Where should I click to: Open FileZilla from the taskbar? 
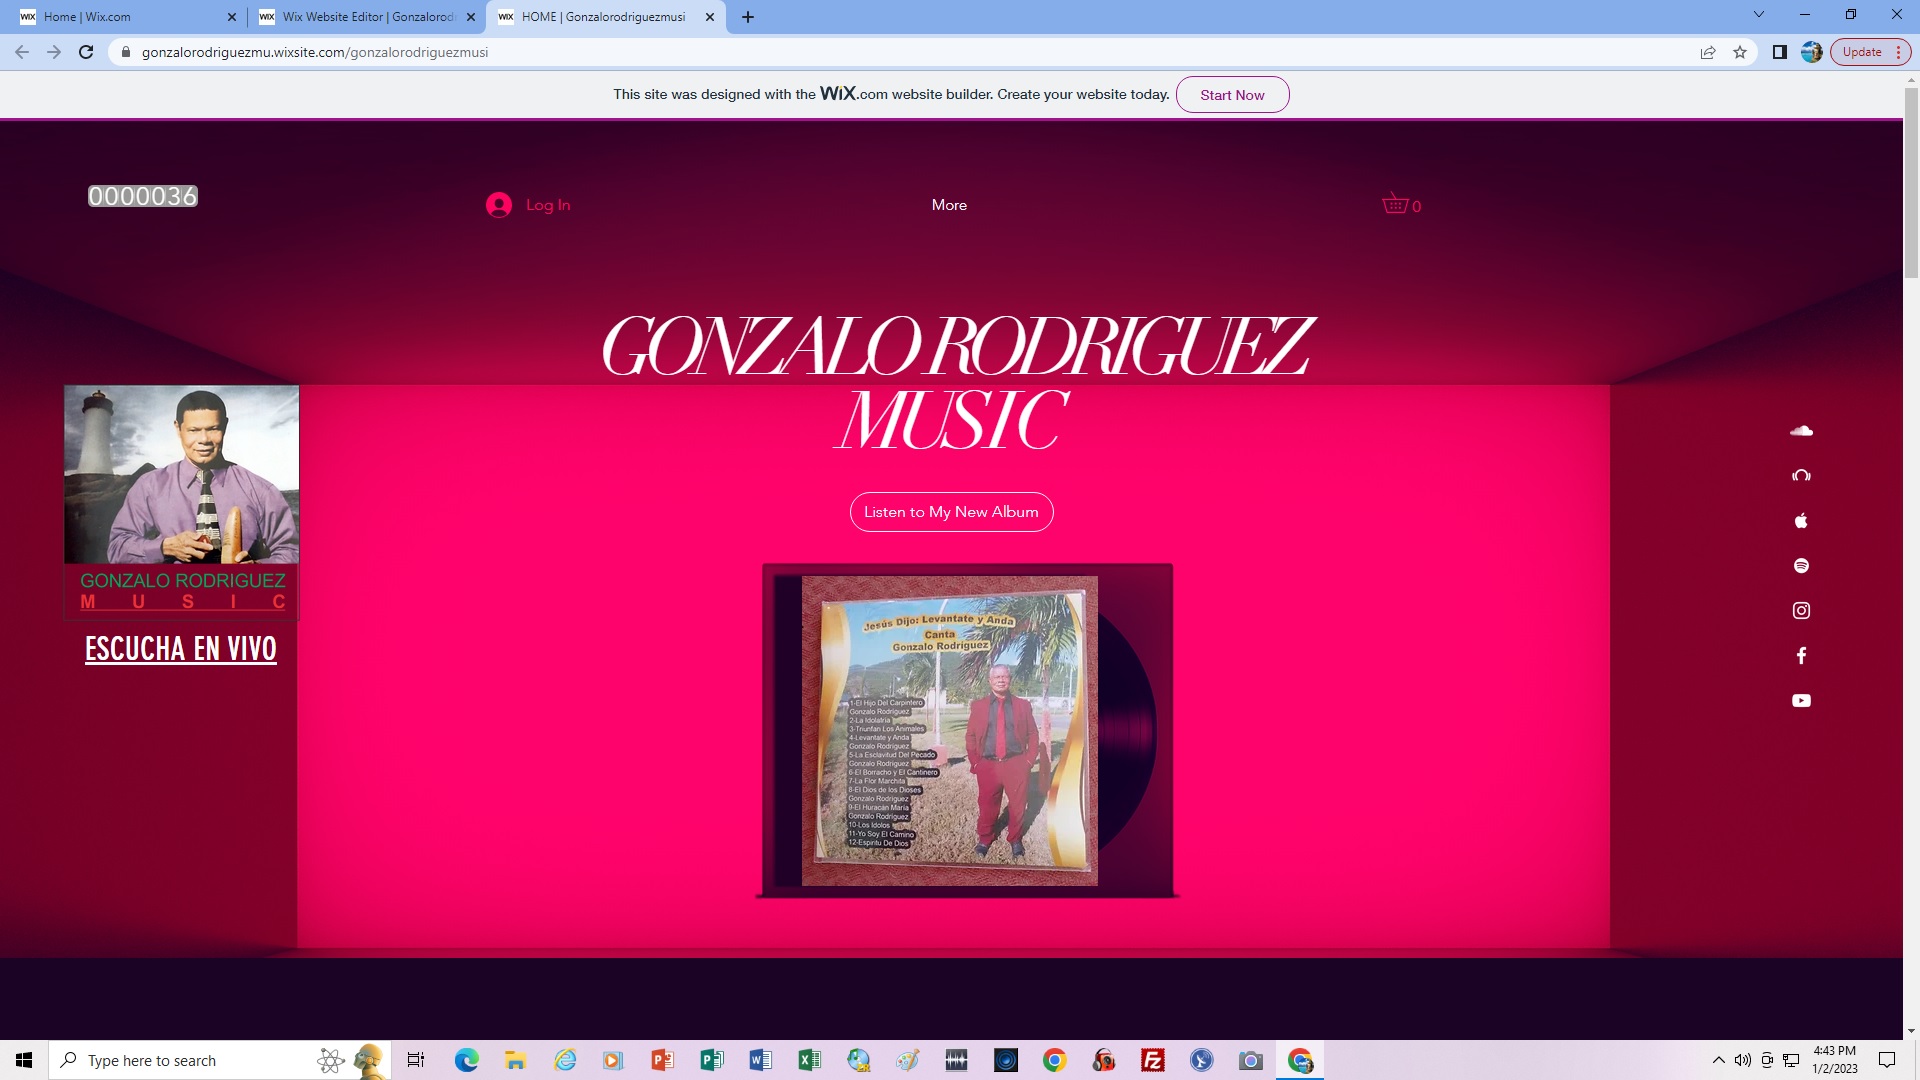click(1152, 1060)
